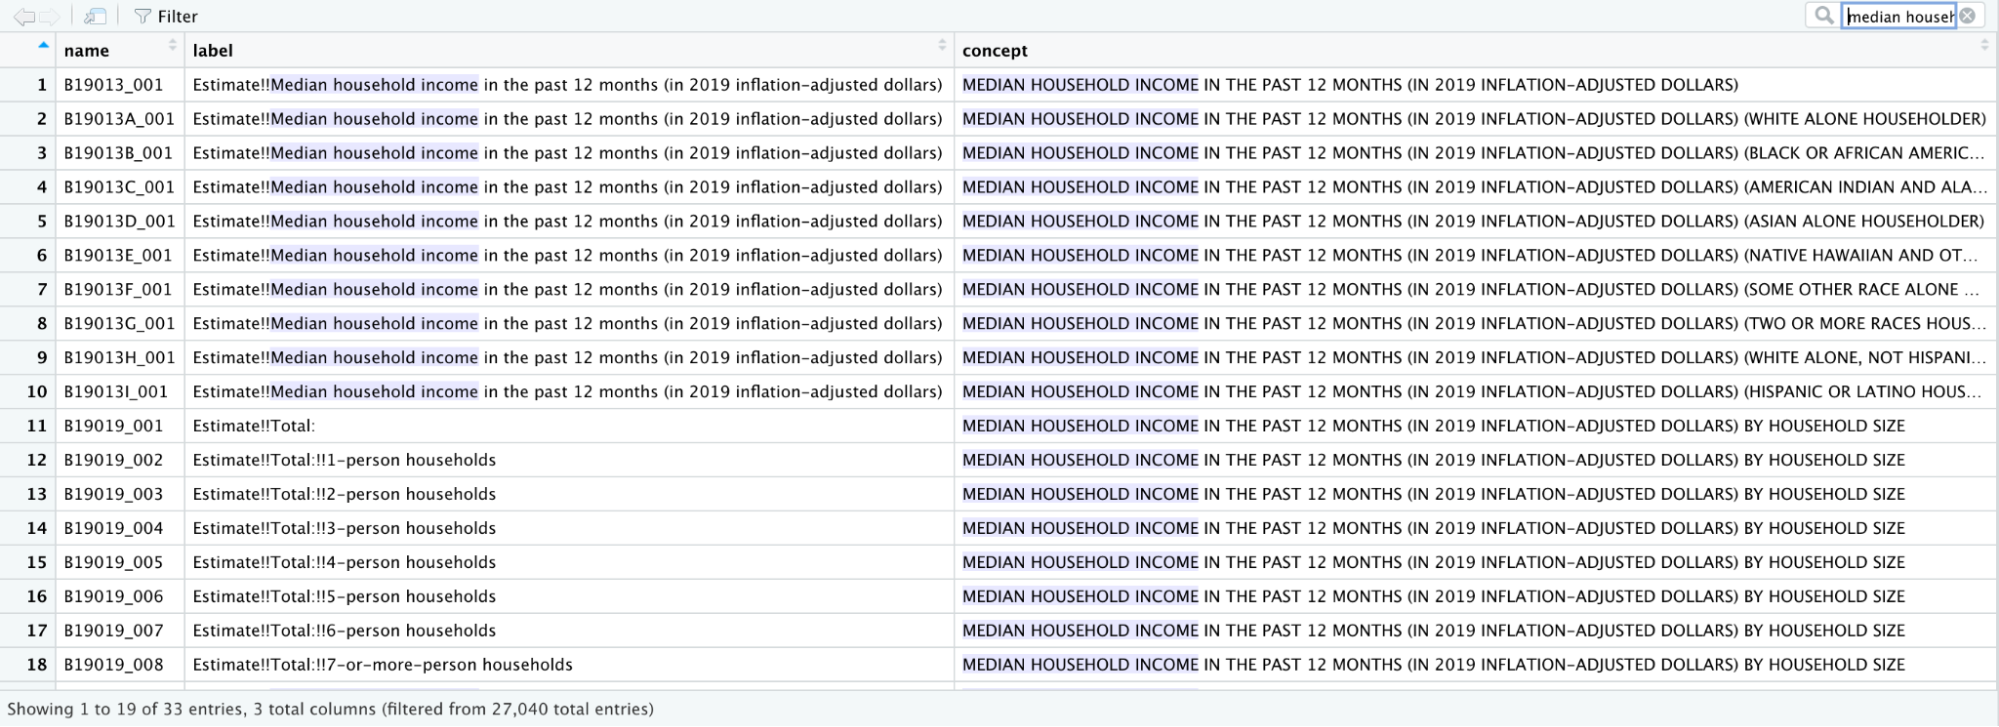The width and height of the screenshot is (1999, 727).
Task: Click the row-number column sort arrow
Action: tap(43, 46)
